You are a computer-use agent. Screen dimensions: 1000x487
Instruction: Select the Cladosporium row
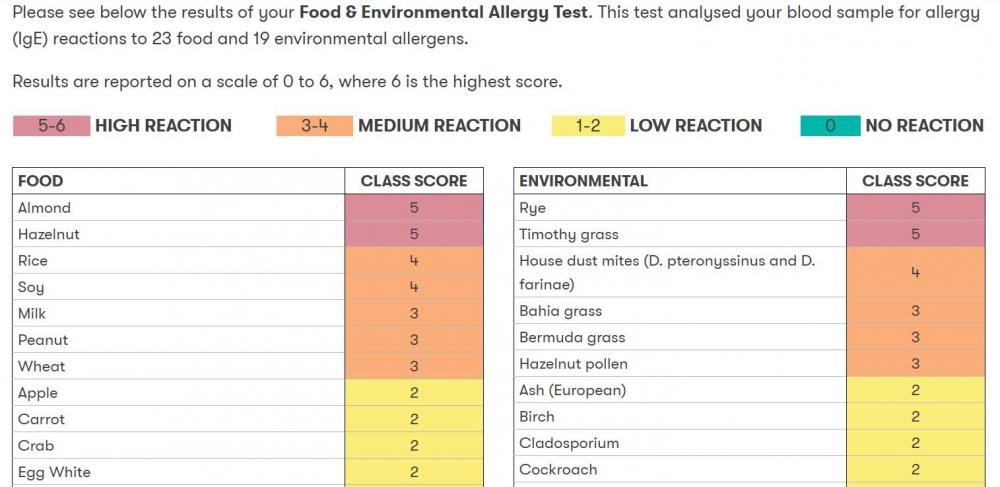[749, 443]
